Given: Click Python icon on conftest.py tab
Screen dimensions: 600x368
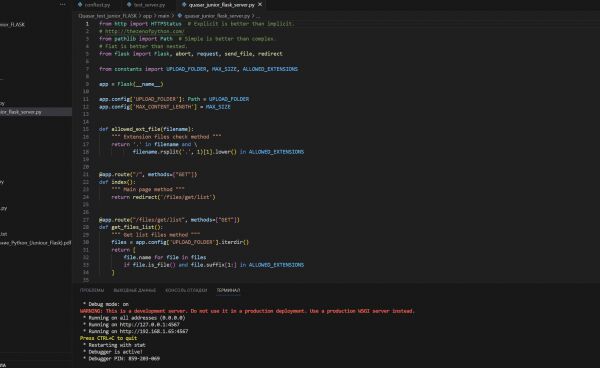Looking at the screenshot, I should (x=80, y=5).
